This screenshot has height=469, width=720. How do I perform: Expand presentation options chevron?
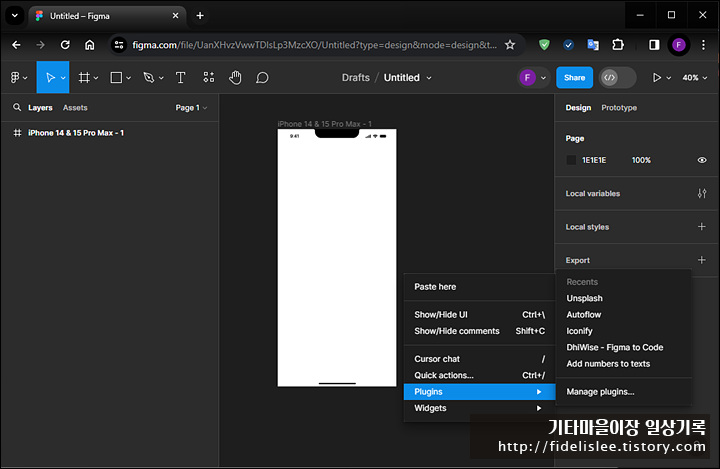pos(669,78)
